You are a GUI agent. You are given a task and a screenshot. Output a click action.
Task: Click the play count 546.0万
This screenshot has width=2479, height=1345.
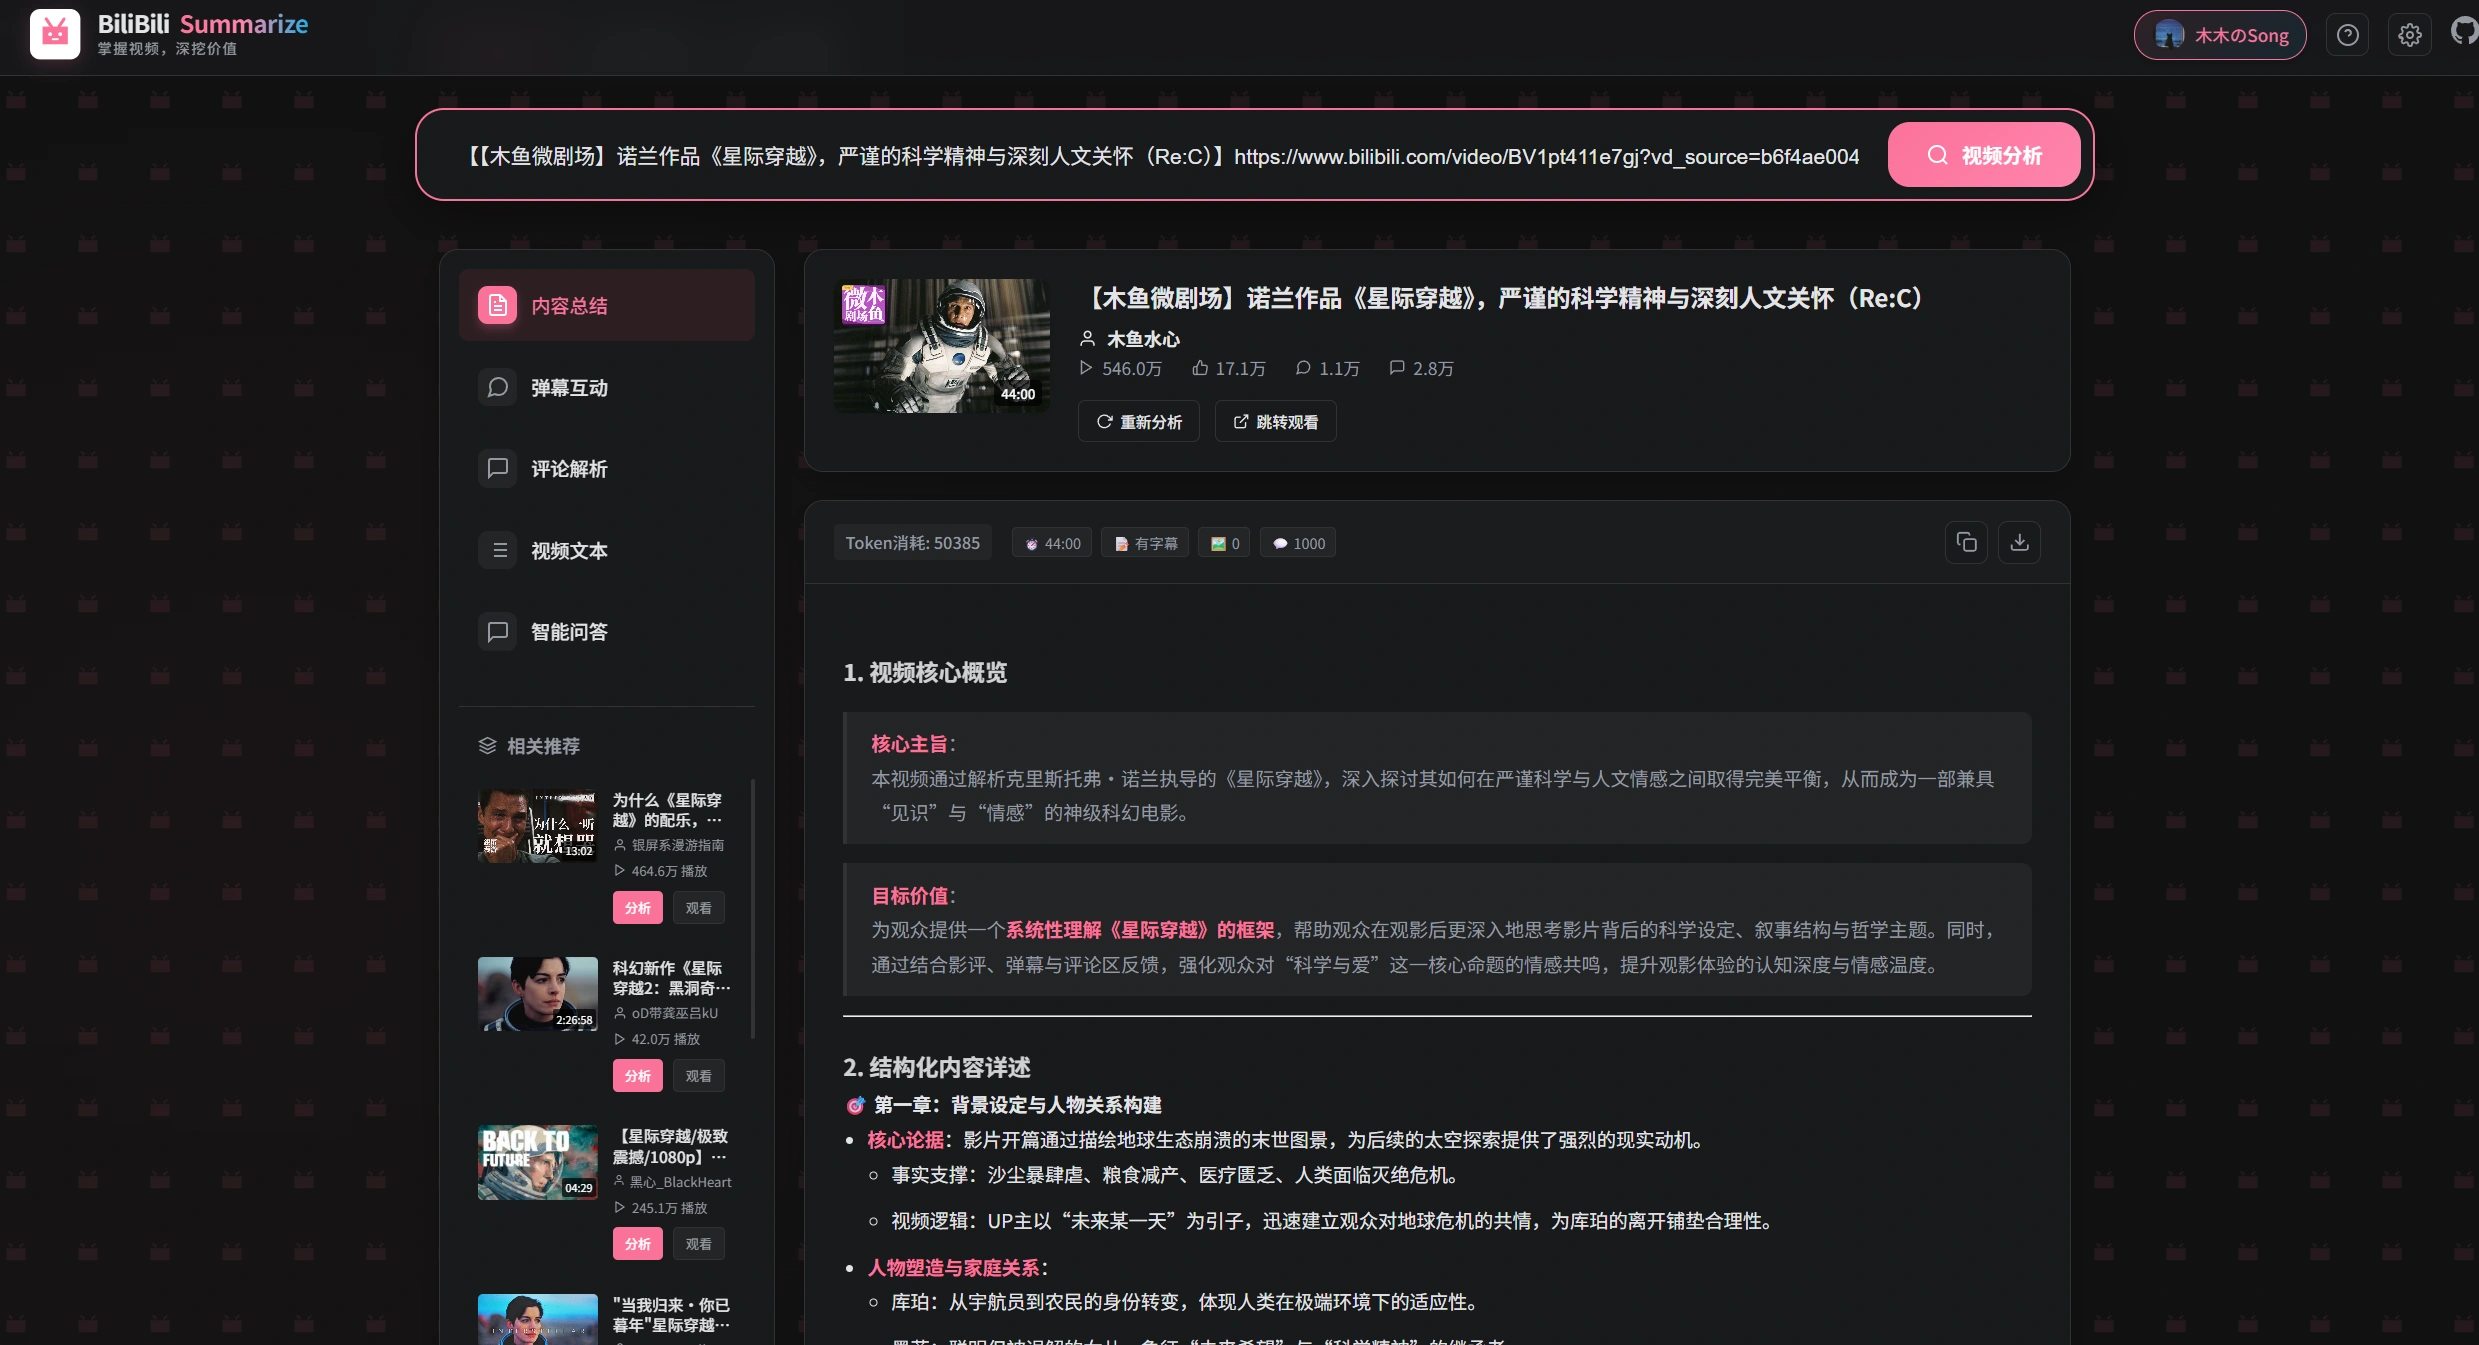pyautogui.click(x=1120, y=368)
